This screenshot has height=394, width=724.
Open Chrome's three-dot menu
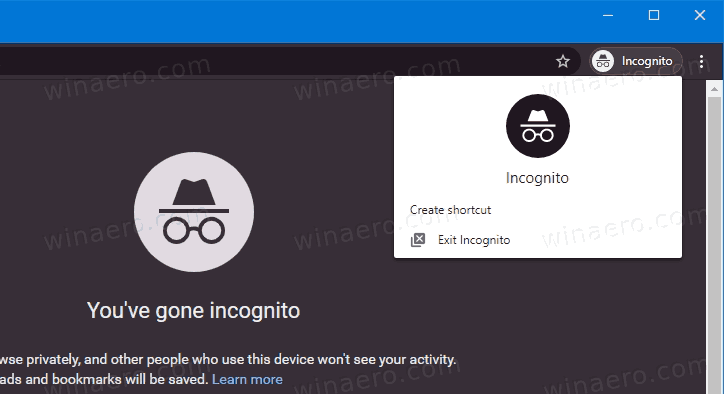[x=701, y=61]
